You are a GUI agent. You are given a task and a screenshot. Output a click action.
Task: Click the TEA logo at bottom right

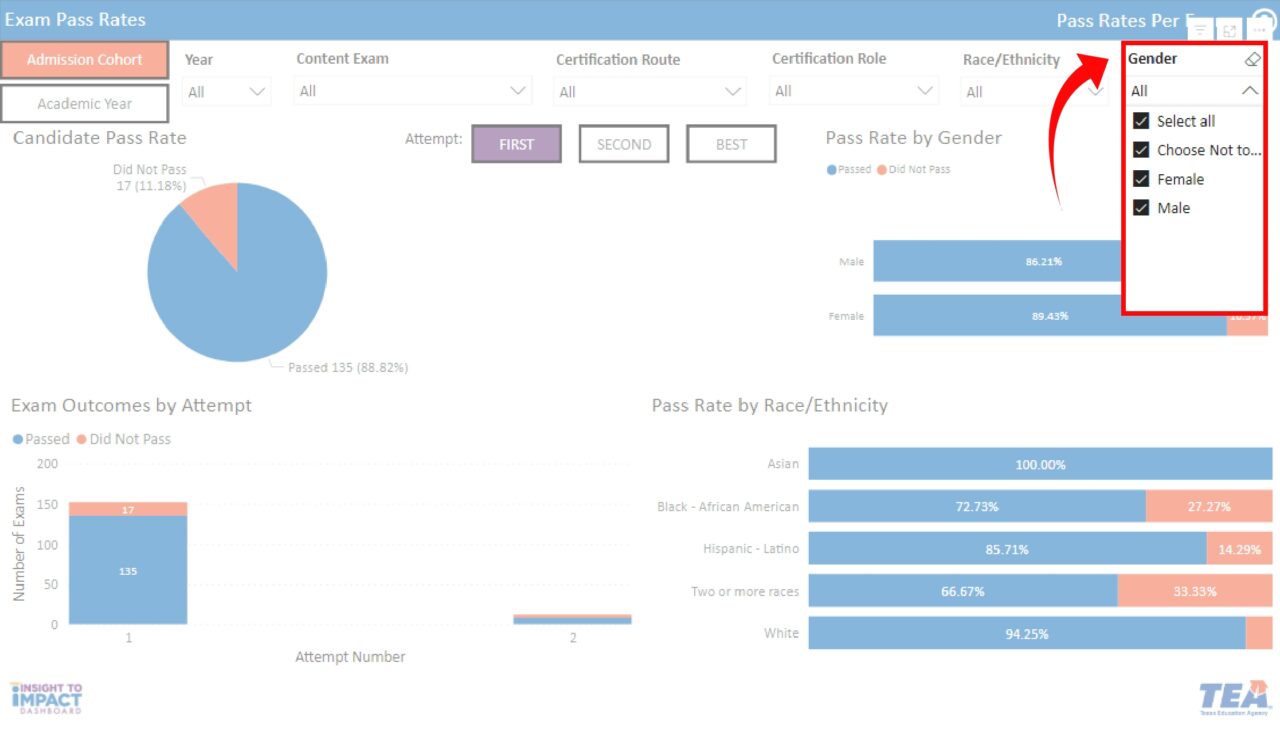[x=1234, y=697]
